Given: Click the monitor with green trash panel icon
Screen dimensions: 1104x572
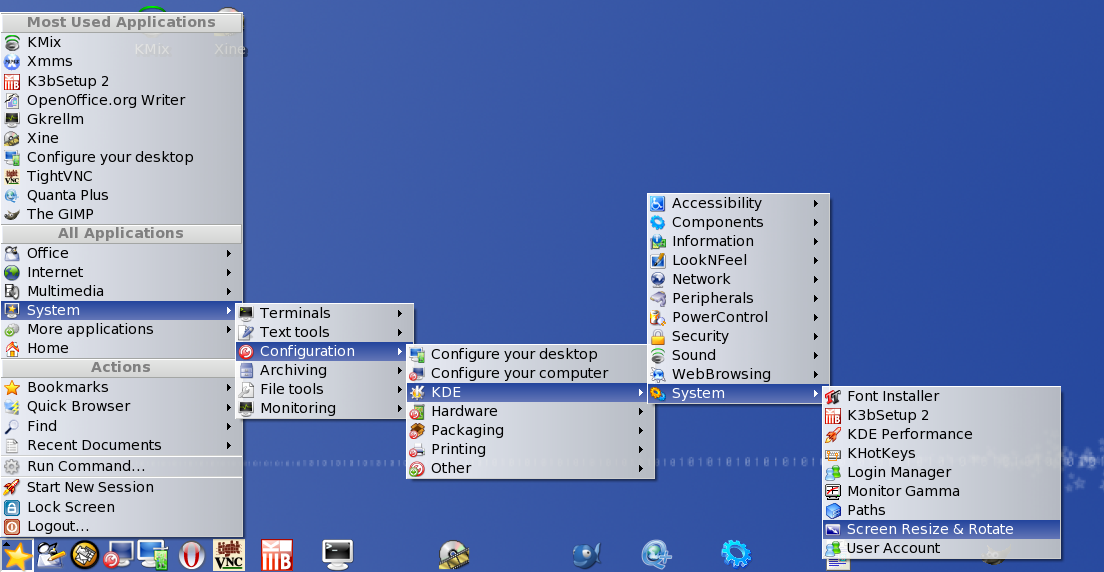Looking at the screenshot, I should (153, 555).
